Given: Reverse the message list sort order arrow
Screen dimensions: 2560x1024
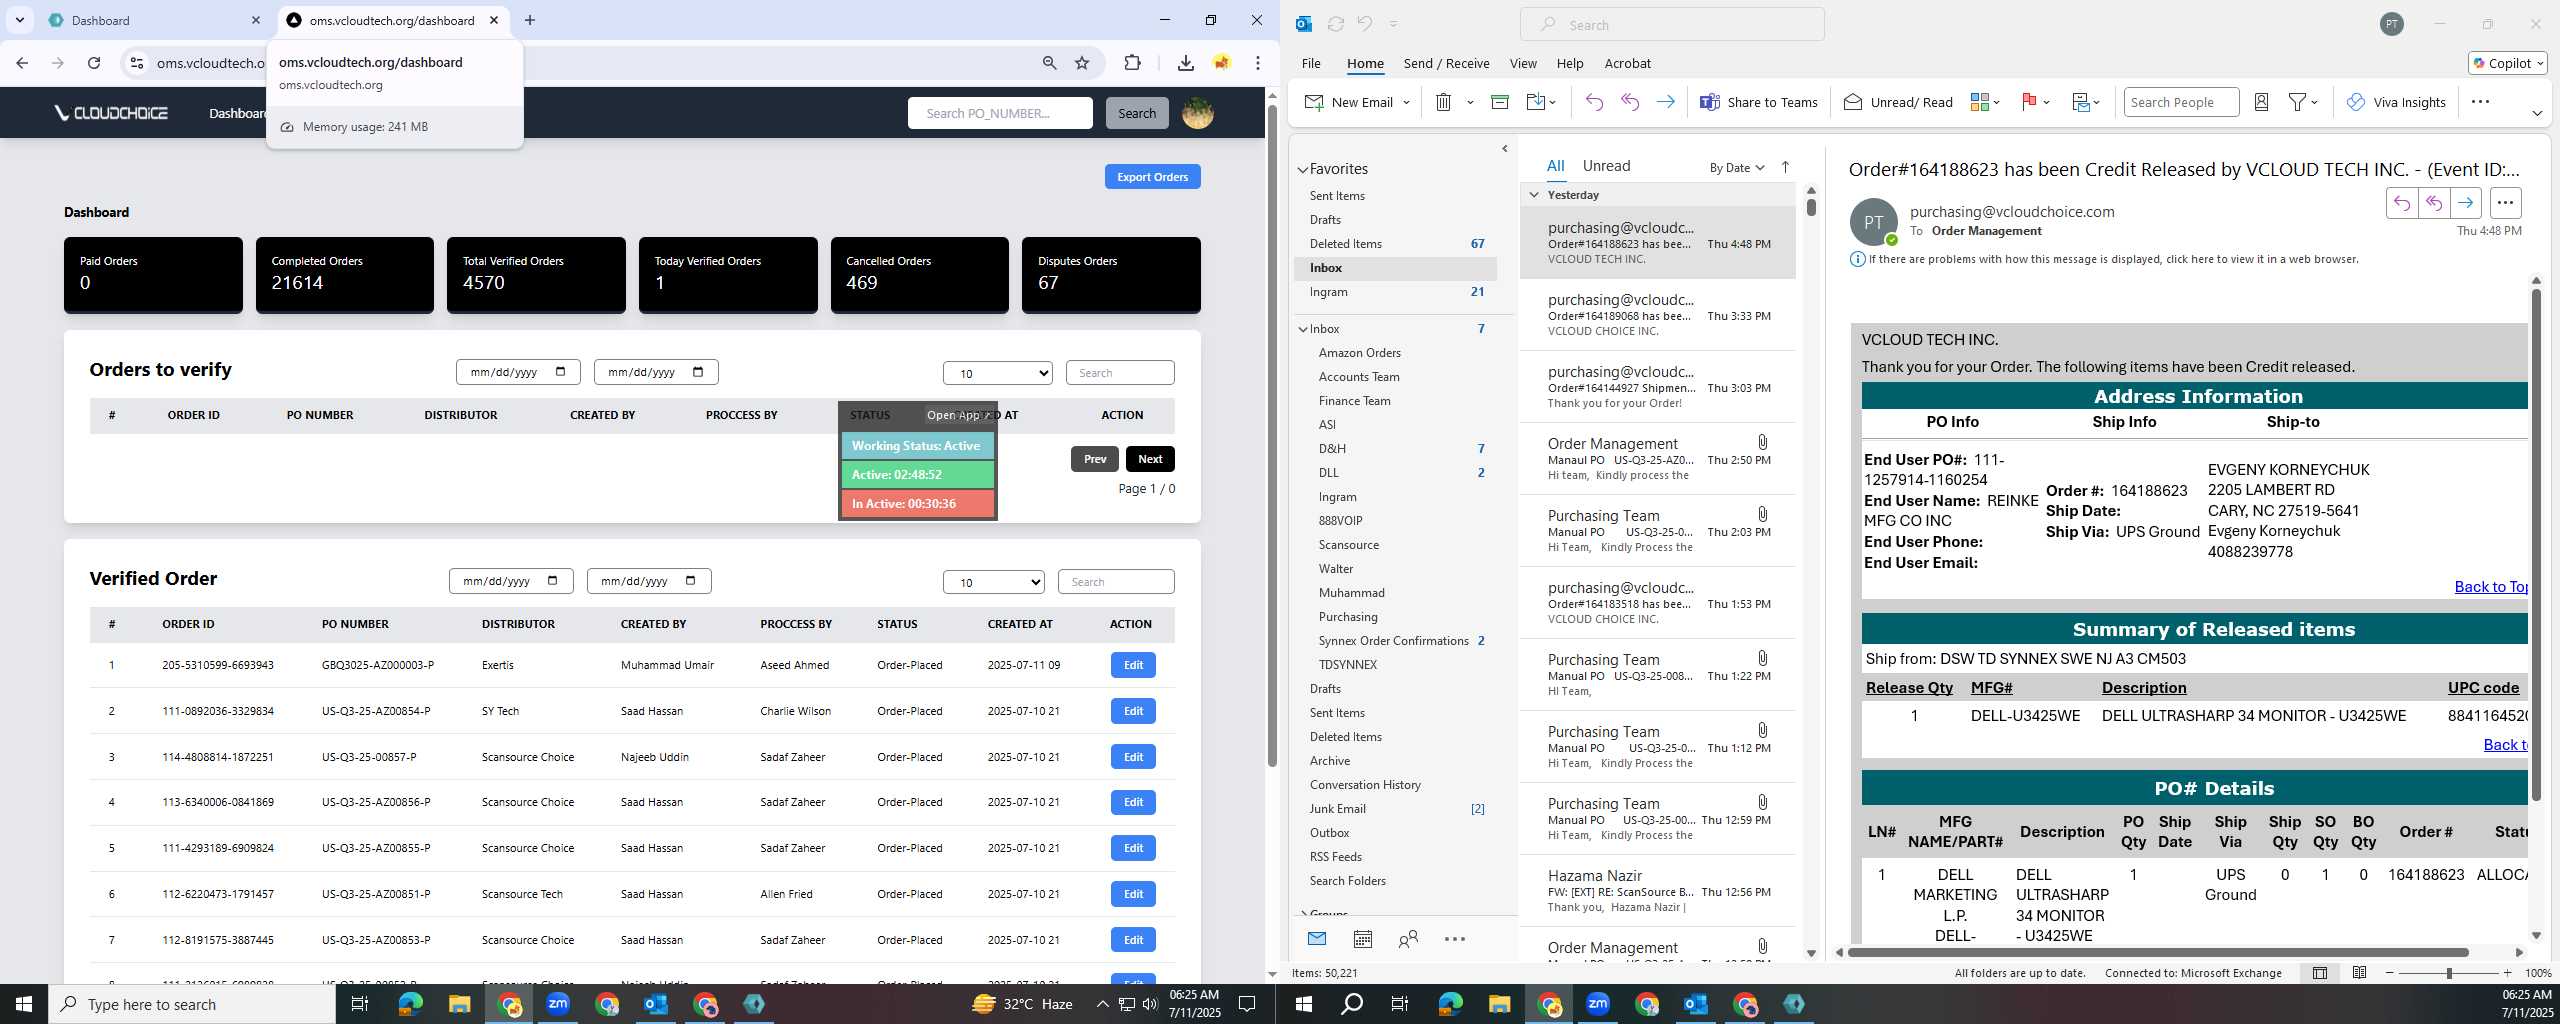Looking at the screenshot, I should coord(1785,167).
